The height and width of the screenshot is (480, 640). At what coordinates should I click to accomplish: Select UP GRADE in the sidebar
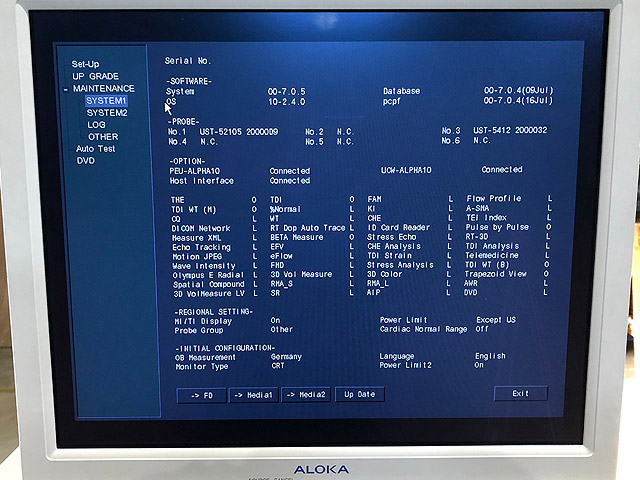96,76
